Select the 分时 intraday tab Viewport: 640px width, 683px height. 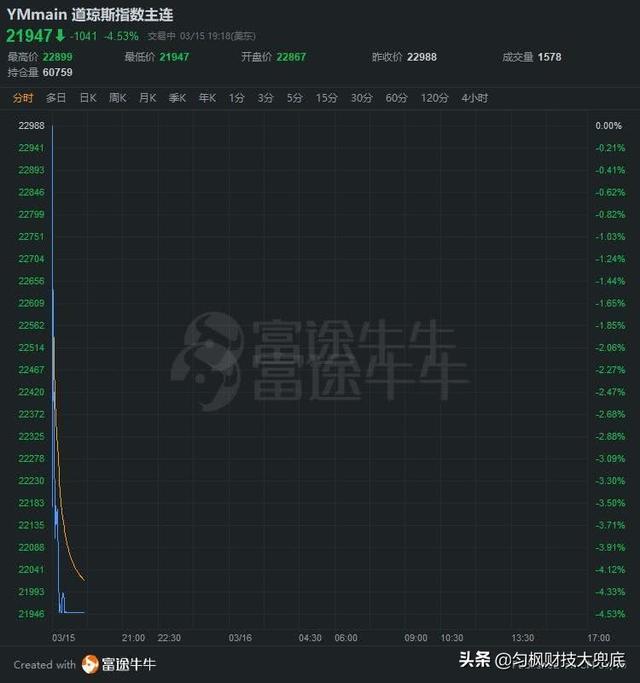coord(23,98)
